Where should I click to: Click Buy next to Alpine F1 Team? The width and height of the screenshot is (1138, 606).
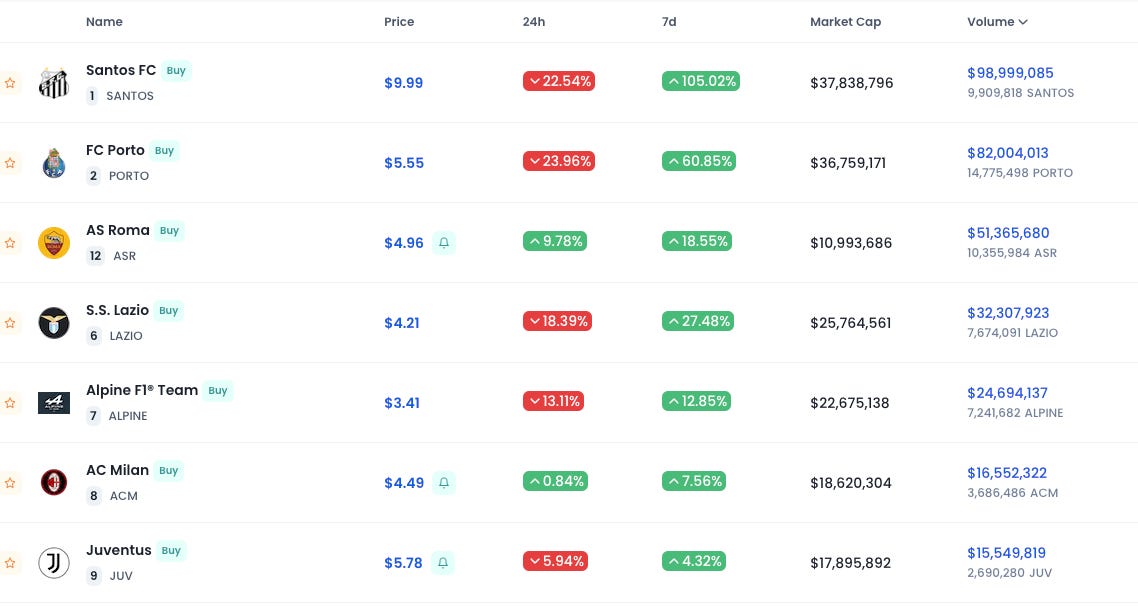point(218,390)
